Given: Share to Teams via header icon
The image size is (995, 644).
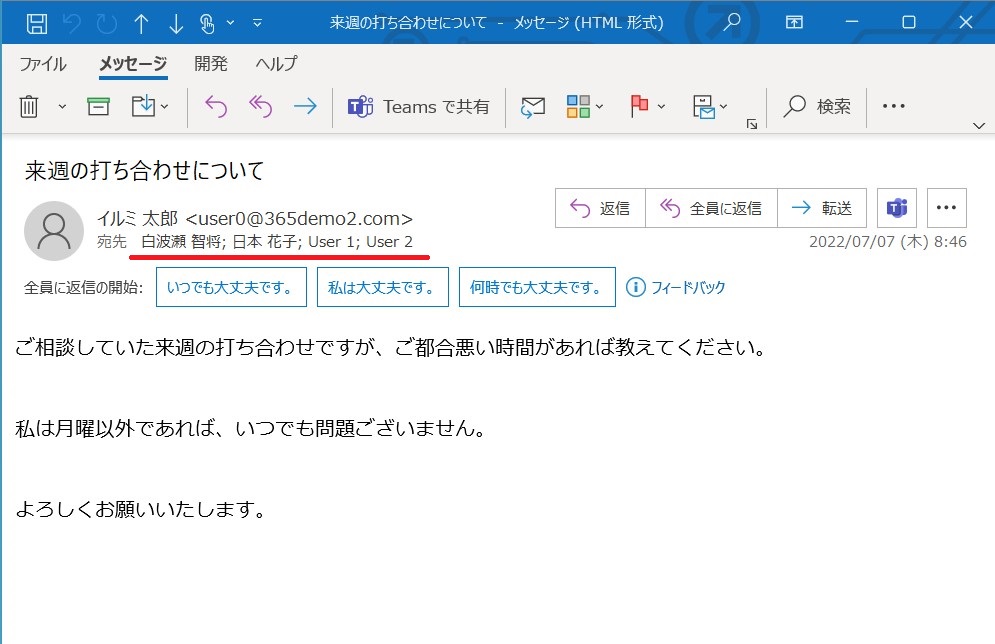Looking at the screenshot, I should (897, 208).
